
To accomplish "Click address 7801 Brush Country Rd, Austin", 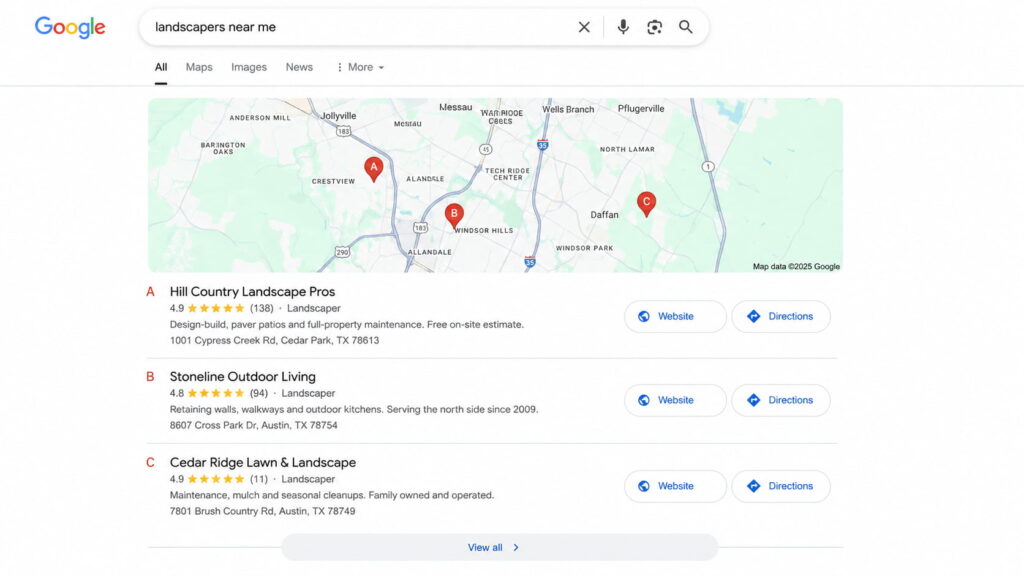I will (263, 511).
